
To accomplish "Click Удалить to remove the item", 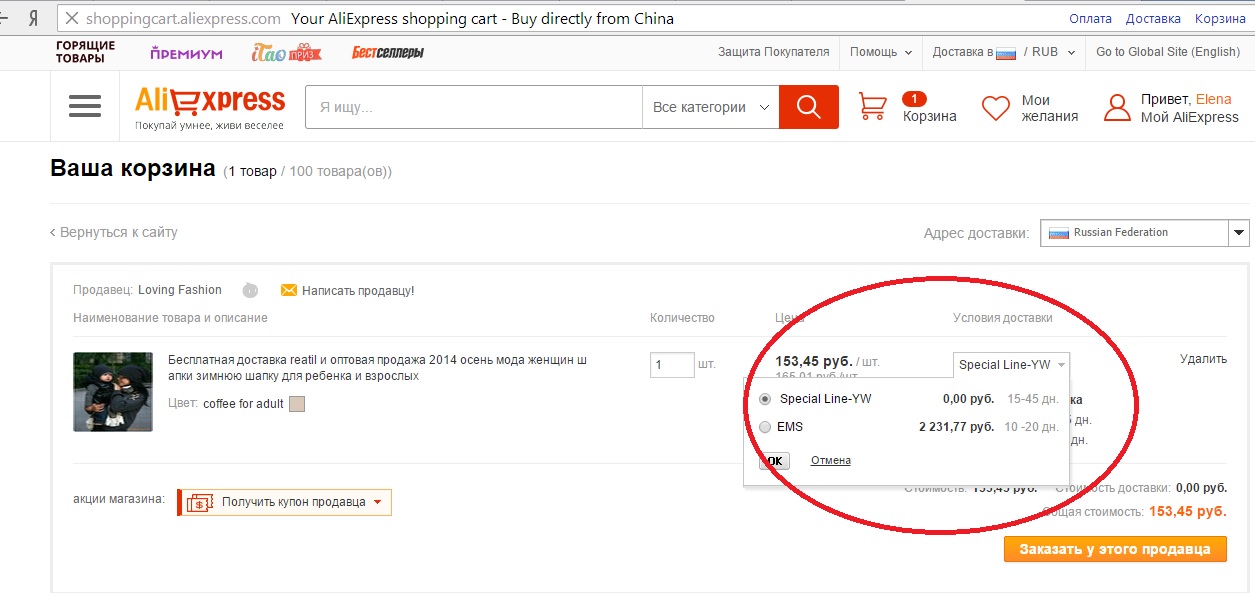I will point(1203,359).
